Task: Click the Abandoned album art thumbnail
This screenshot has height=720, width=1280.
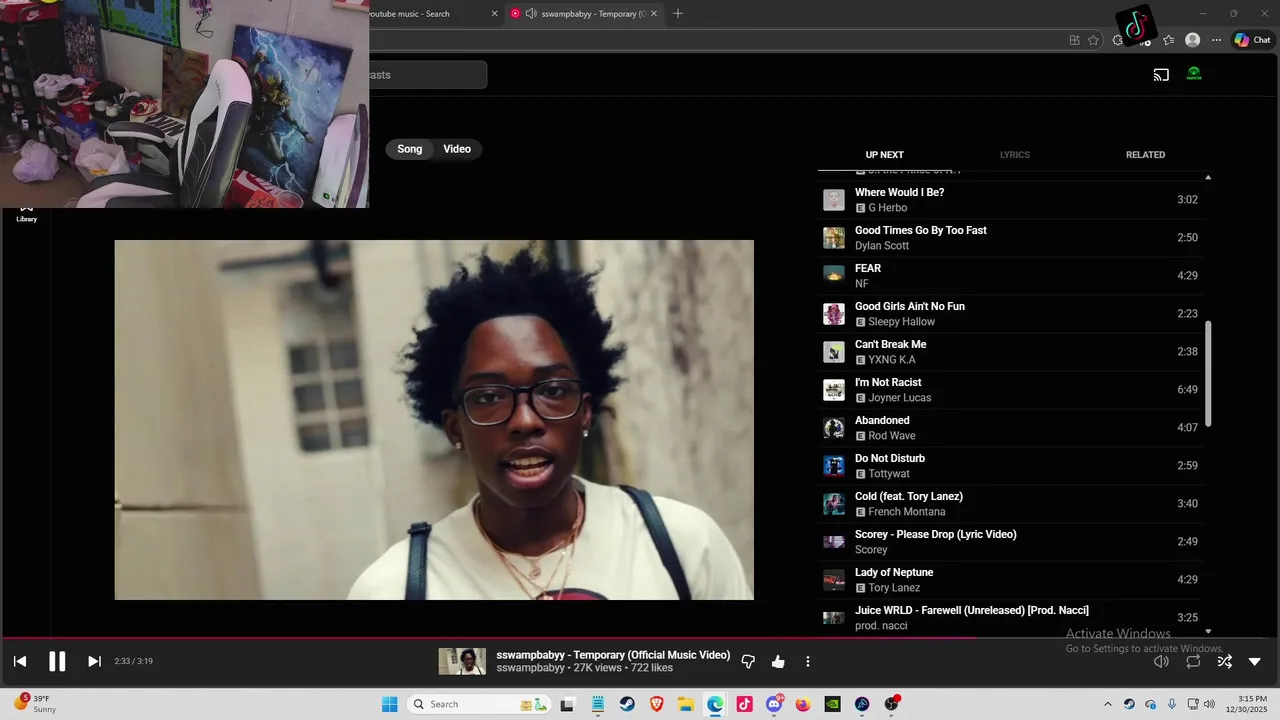Action: point(834,428)
